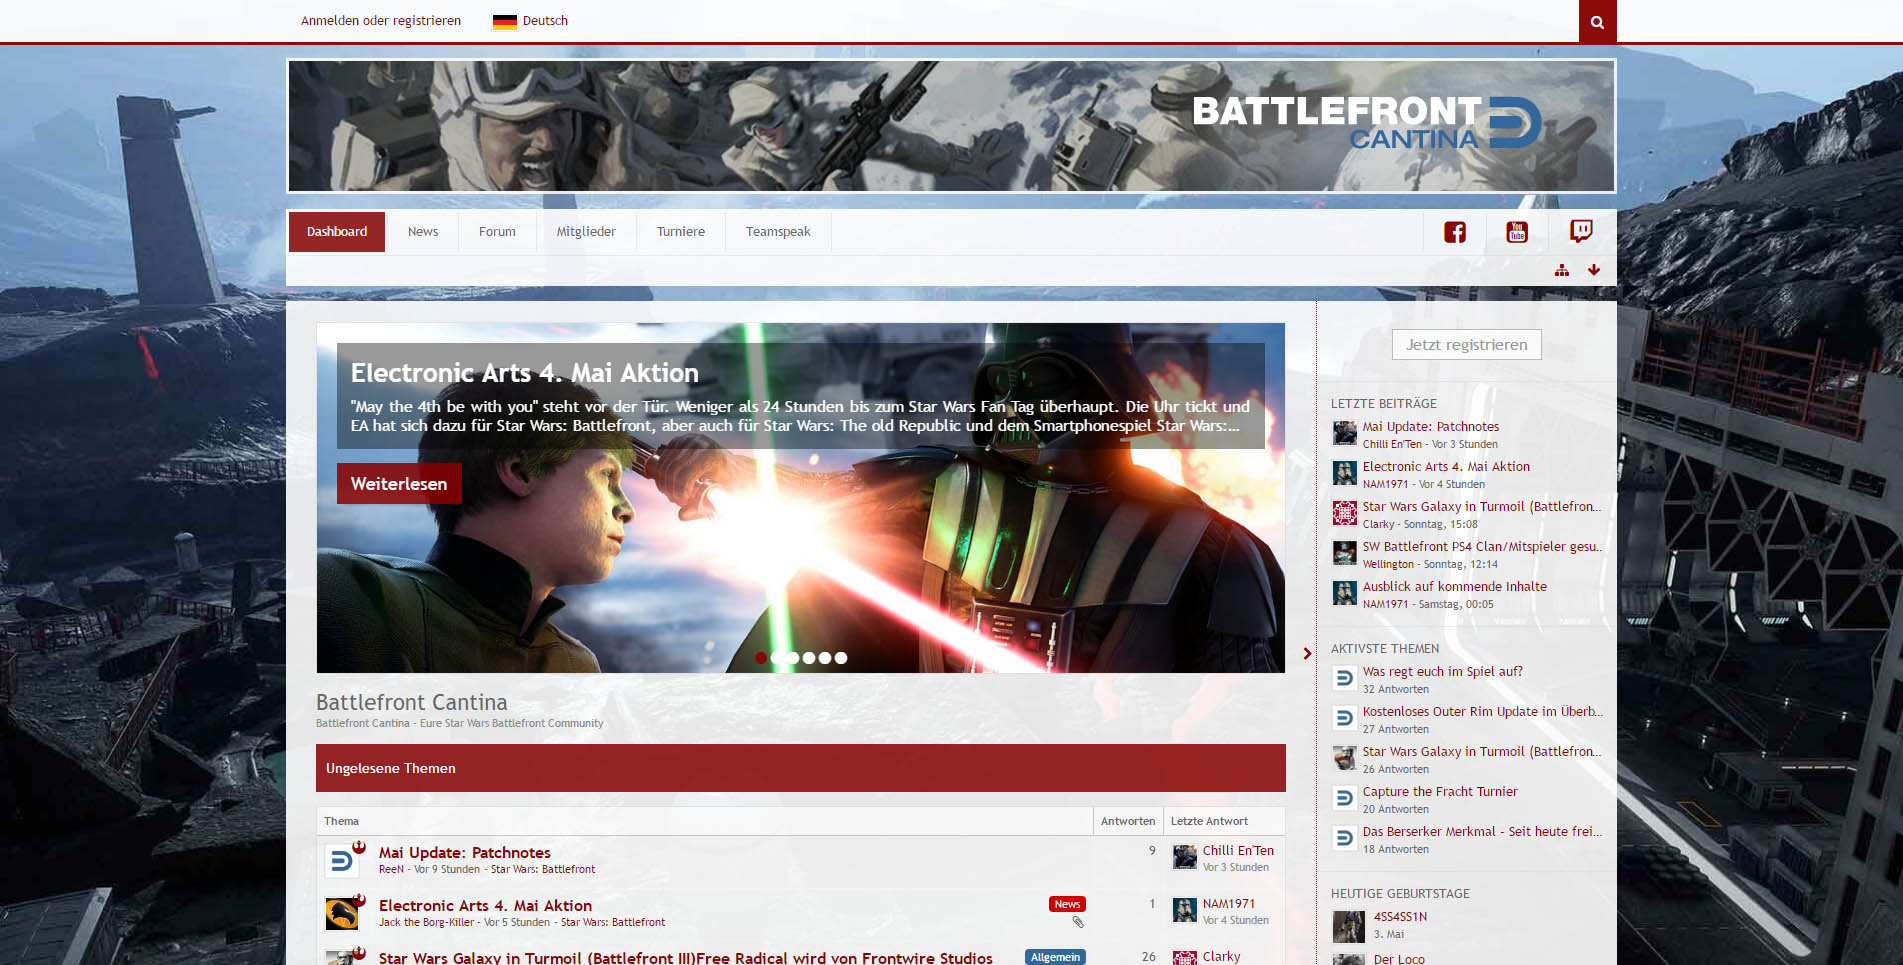Open sidebar post Mai Update: Patchnotes

coord(1431,427)
